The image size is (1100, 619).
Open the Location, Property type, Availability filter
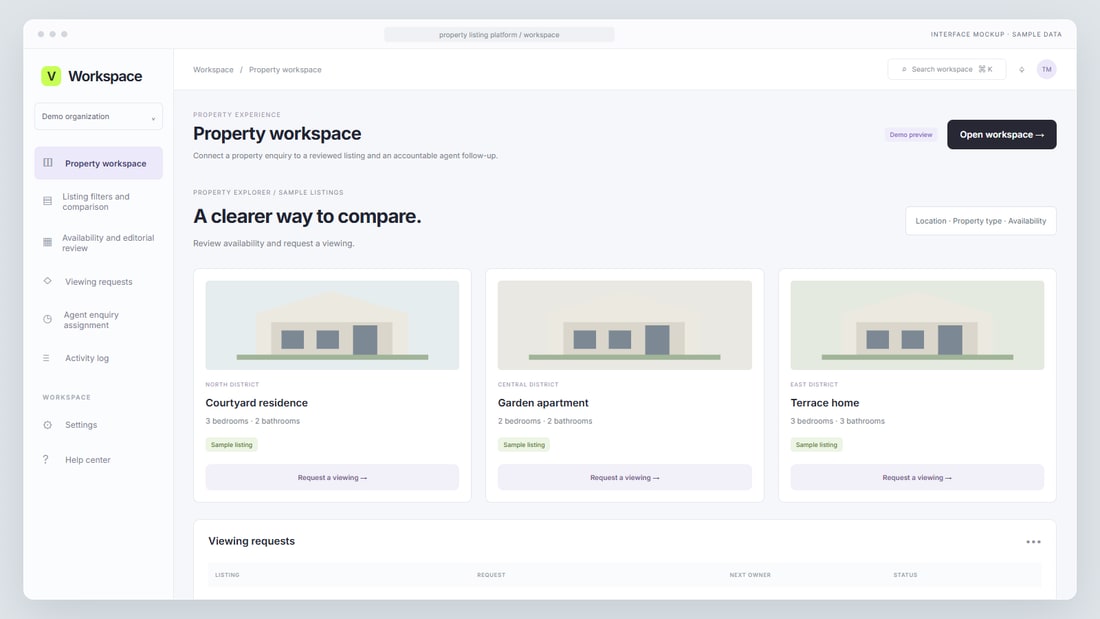[x=980, y=220]
